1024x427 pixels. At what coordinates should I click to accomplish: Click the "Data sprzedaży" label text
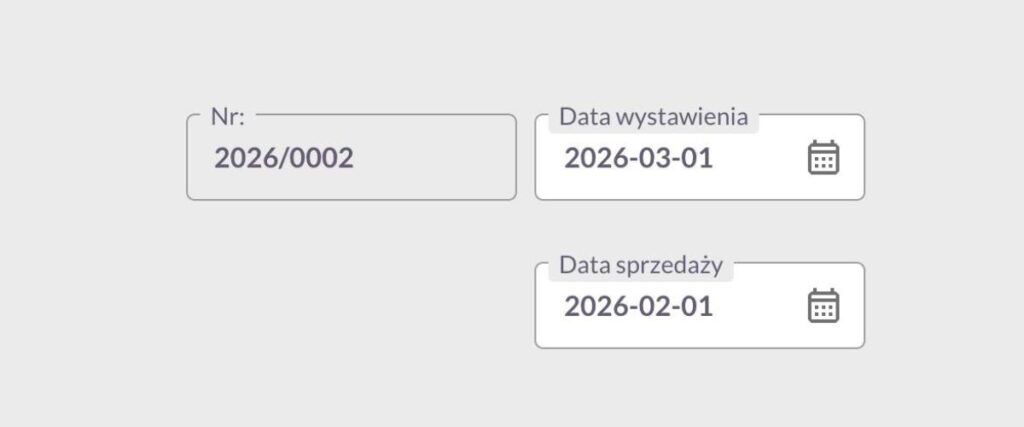(x=640, y=265)
